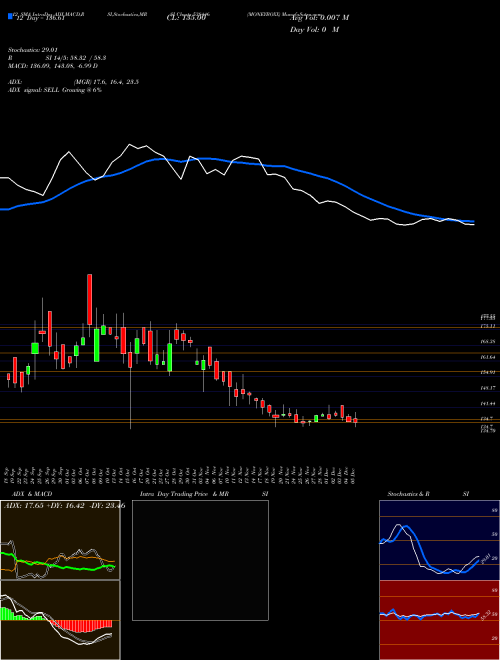Image resolution: width=500 pixels, height=660 pixels.
Task: Click the '12 Day = 136.61' label
Action: (39, 18)
